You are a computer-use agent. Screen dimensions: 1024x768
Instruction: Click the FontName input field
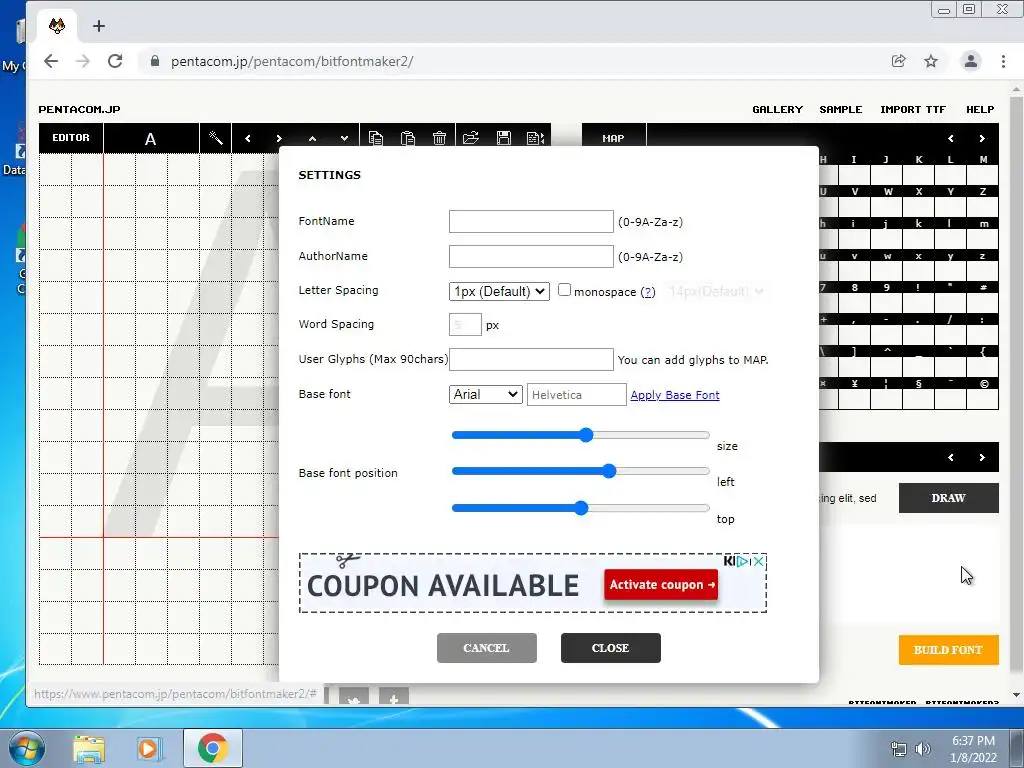(x=531, y=221)
